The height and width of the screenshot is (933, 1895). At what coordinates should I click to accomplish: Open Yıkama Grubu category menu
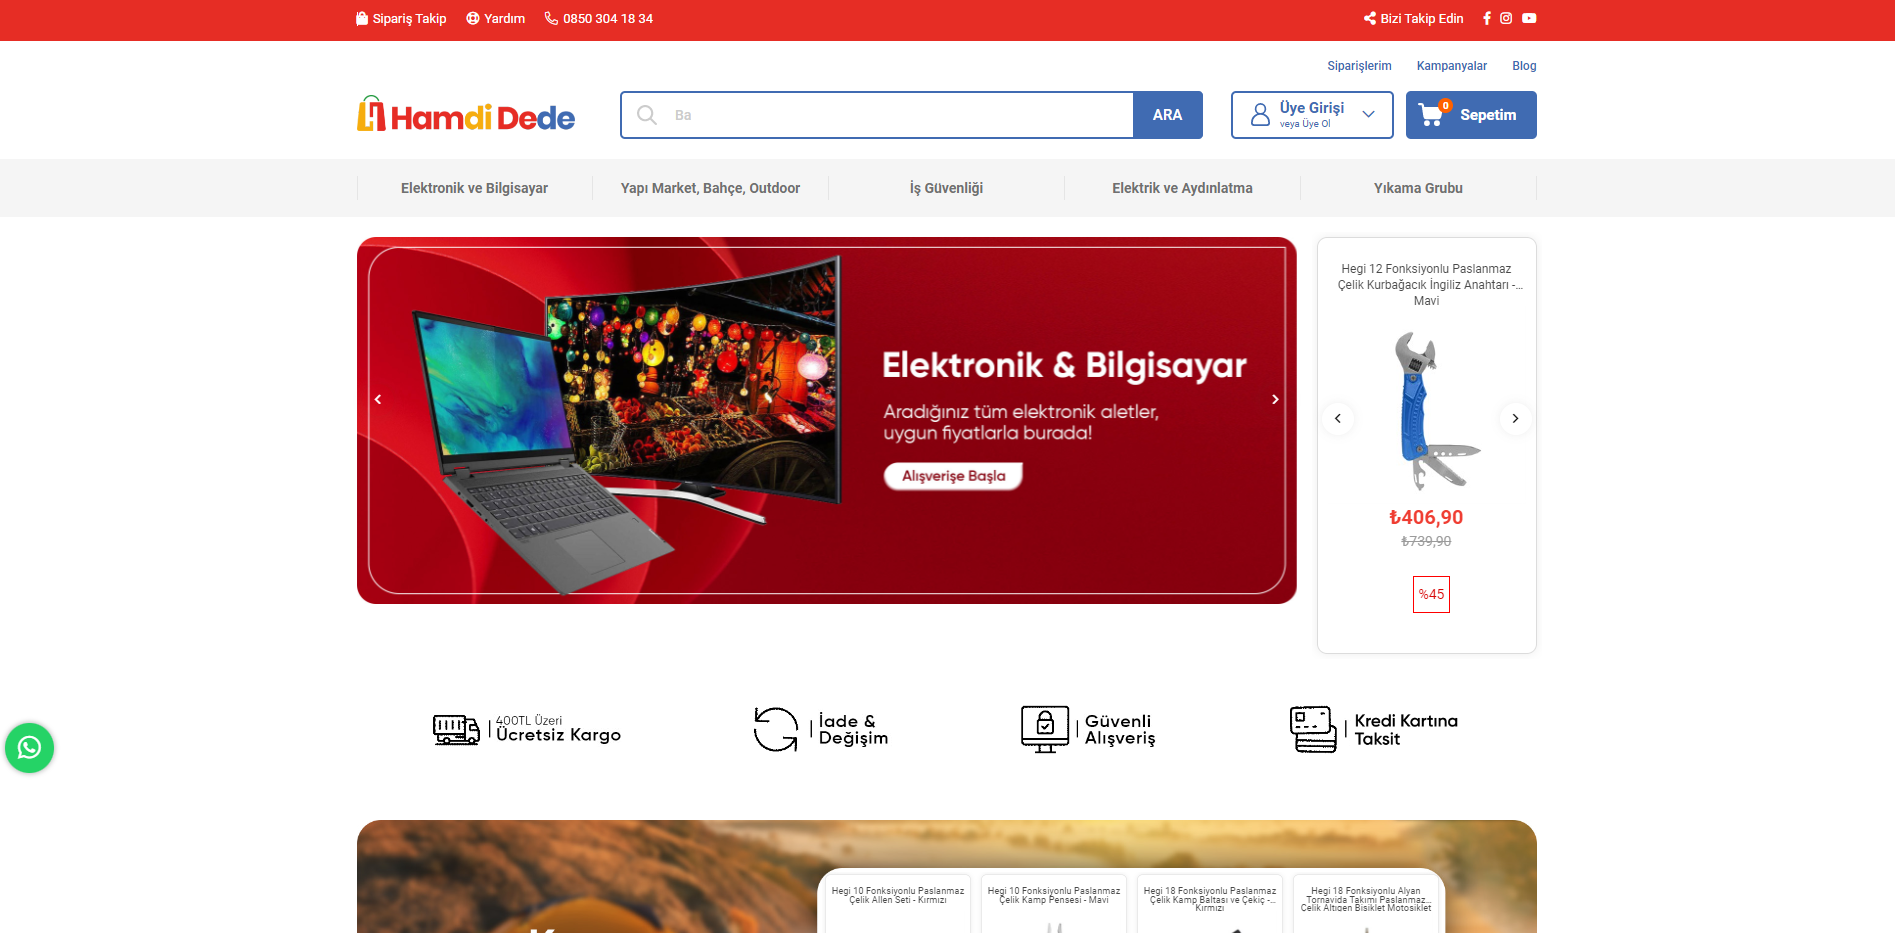[1418, 188]
